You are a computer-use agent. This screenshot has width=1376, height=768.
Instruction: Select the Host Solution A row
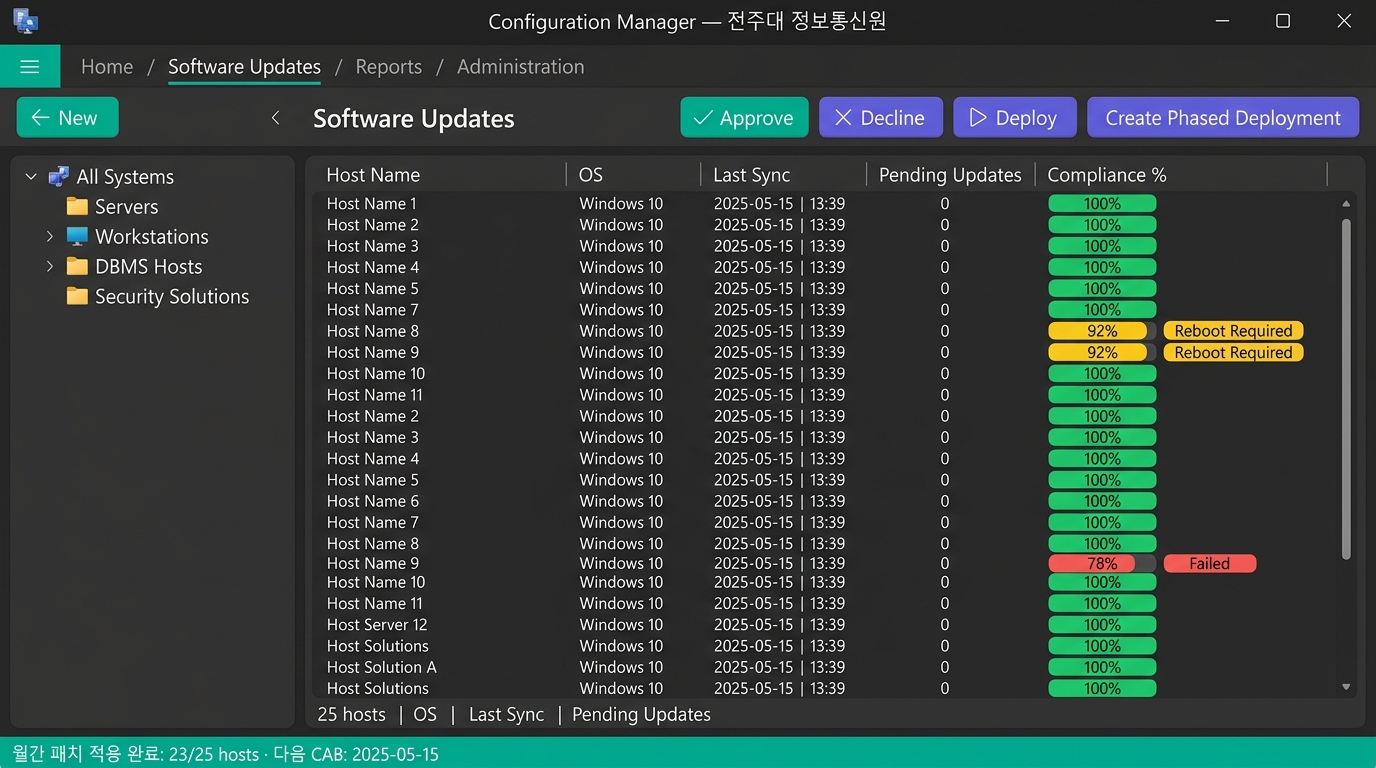point(825,667)
